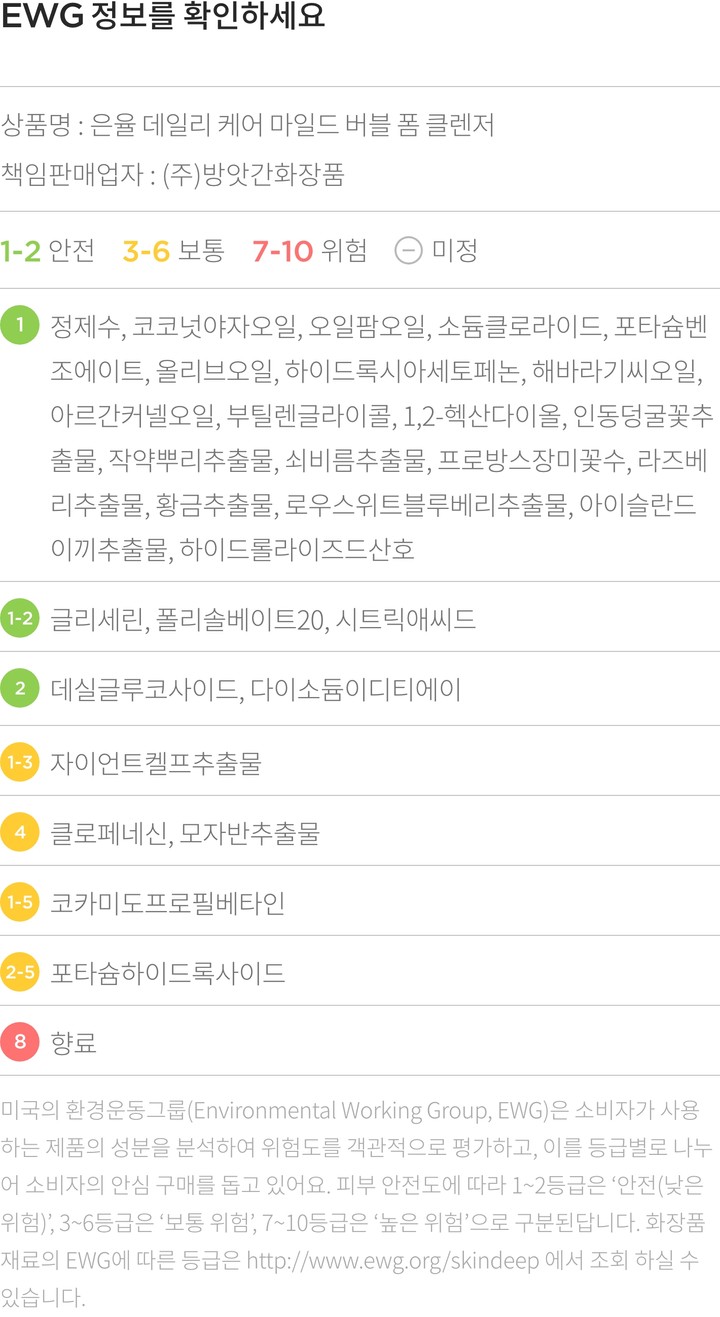720x1317 pixels.
Task: Select the red grade 8 badge
Action: point(19,1042)
